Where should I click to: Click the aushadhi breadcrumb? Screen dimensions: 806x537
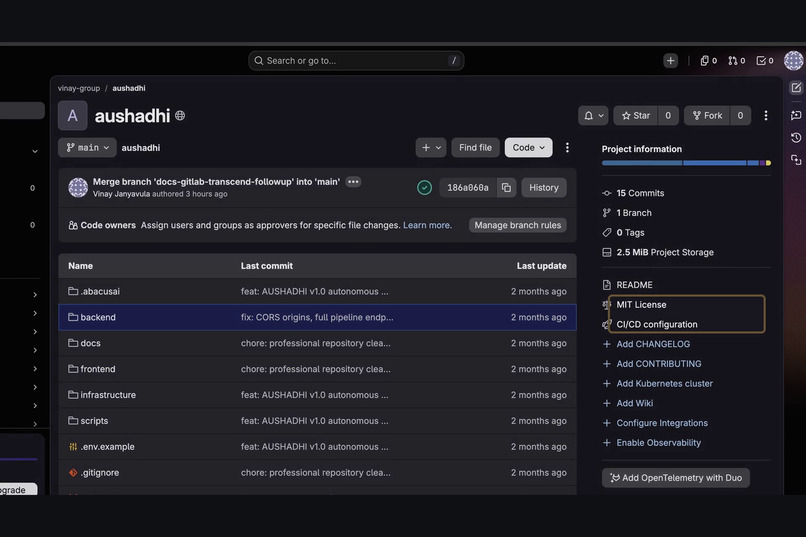click(x=129, y=88)
